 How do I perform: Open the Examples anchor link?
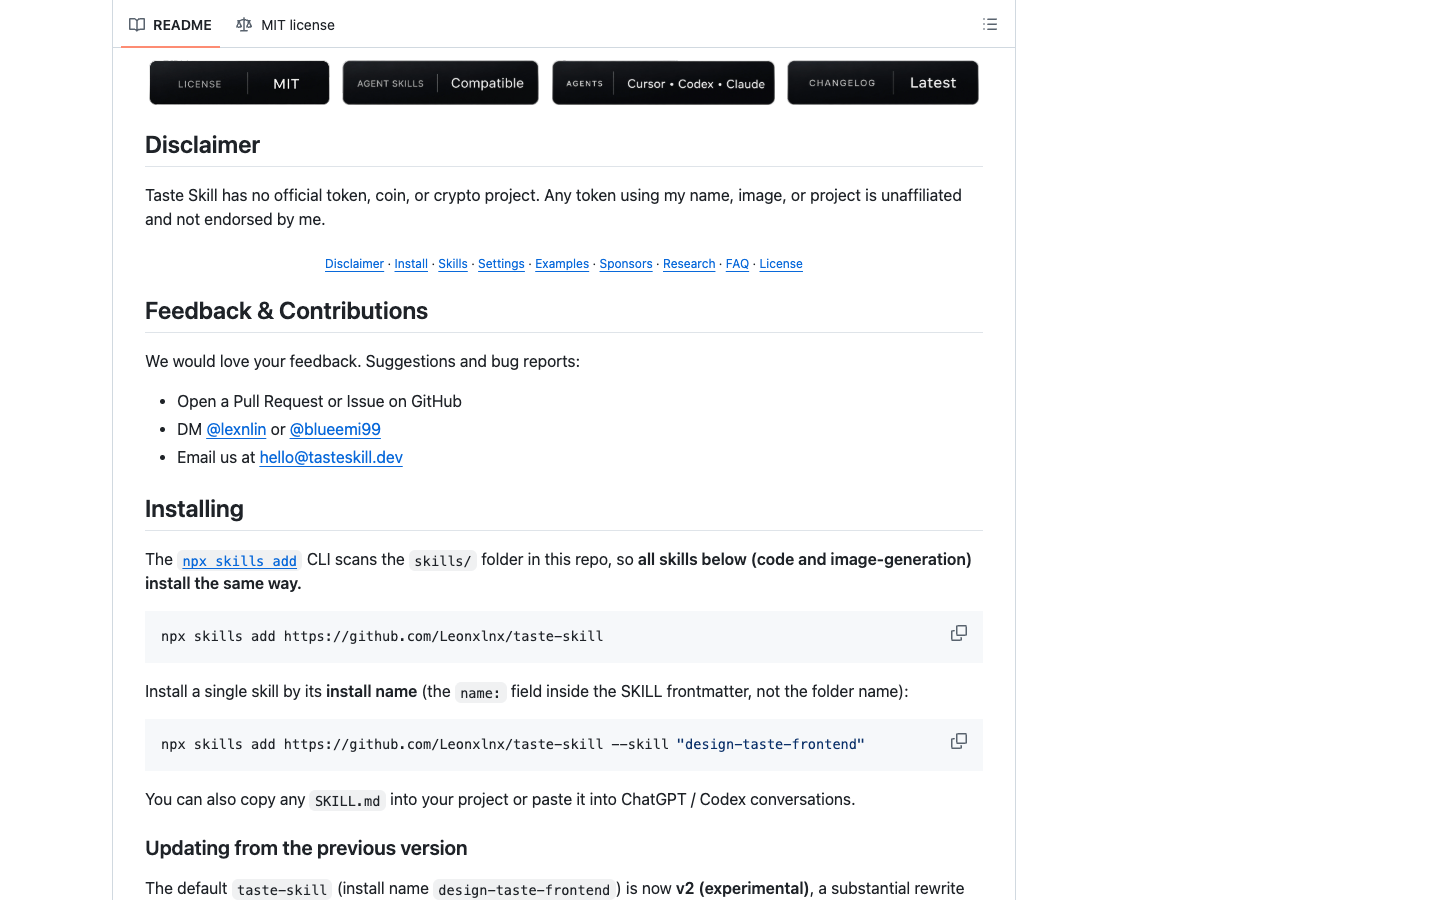pyautogui.click(x=562, y=264)
